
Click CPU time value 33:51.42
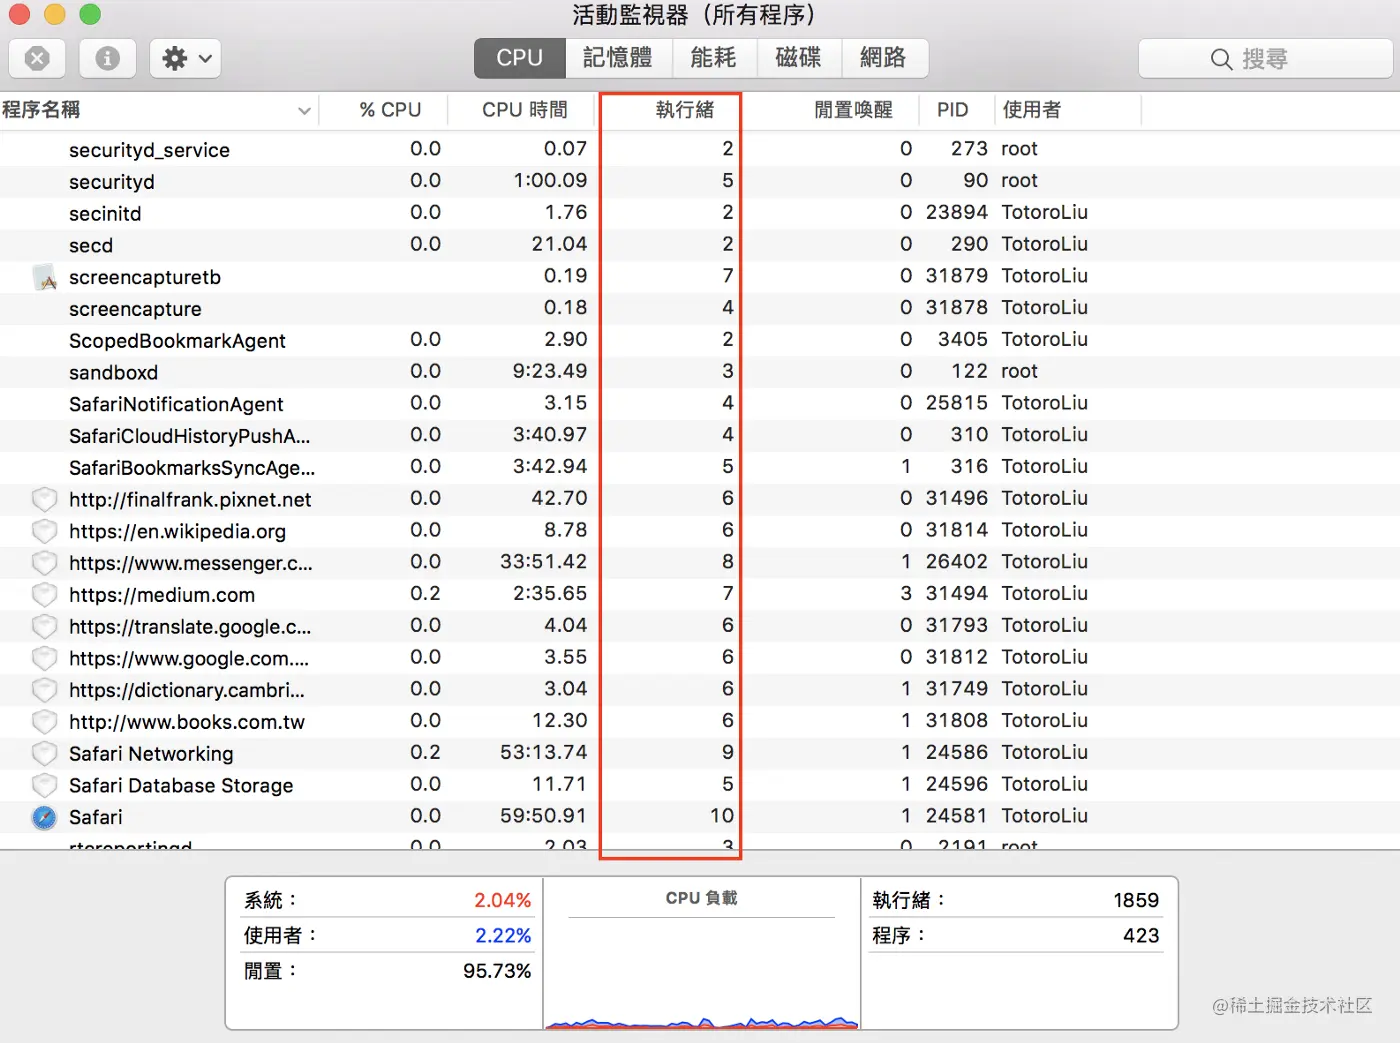click(x=543, y=562)
